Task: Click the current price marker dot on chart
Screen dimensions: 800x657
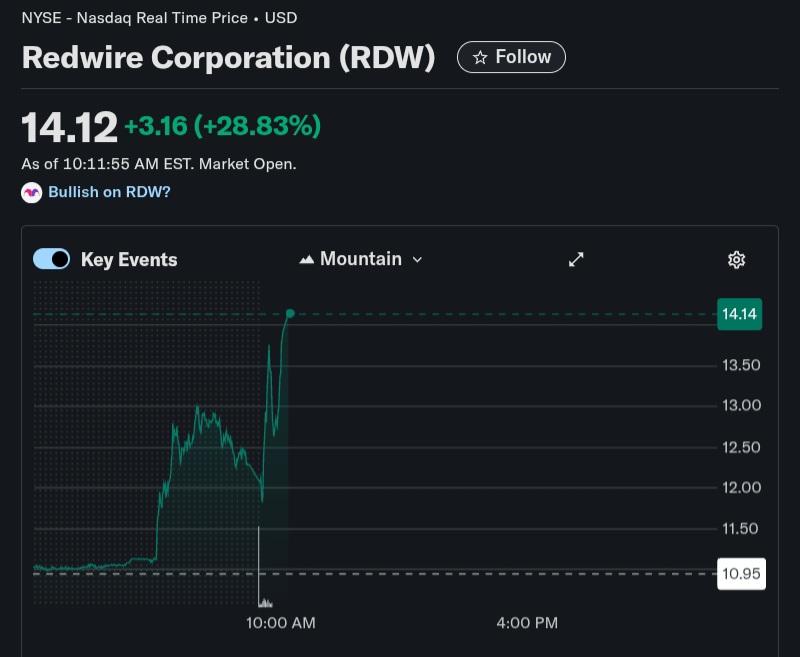Action: pos(290,313)
